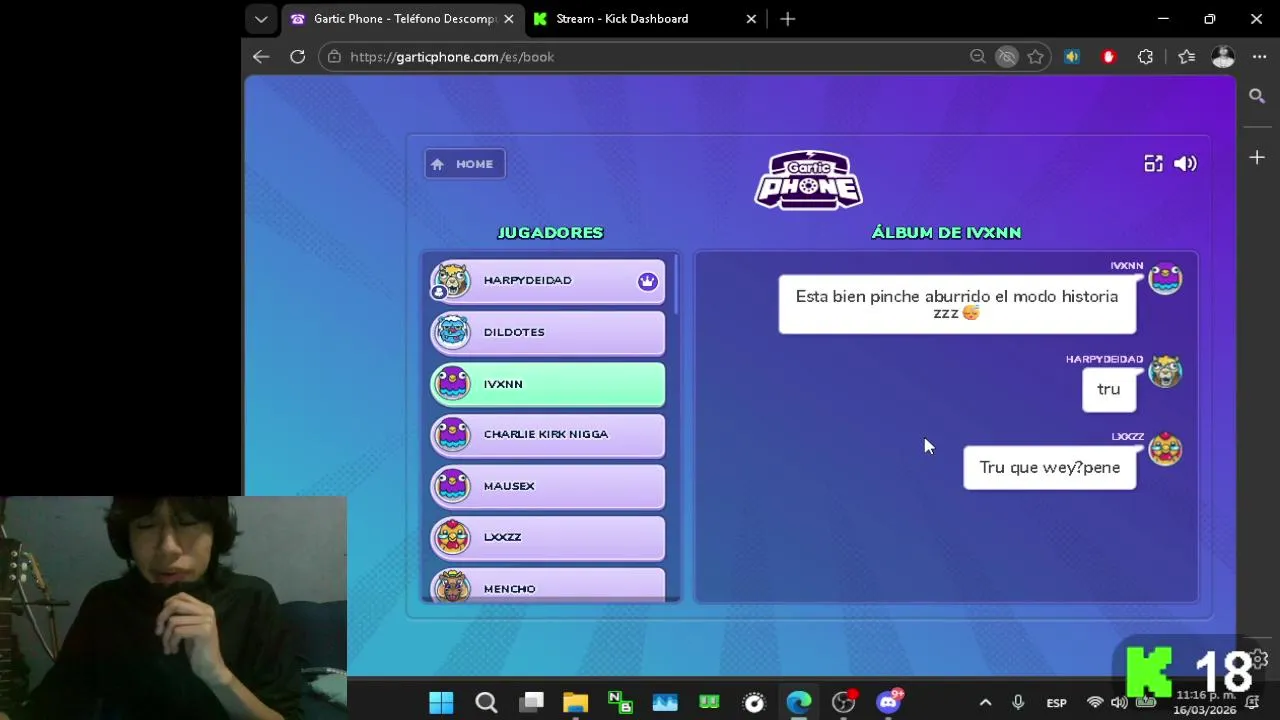Add this page to favorites star

coord(1036,57)
